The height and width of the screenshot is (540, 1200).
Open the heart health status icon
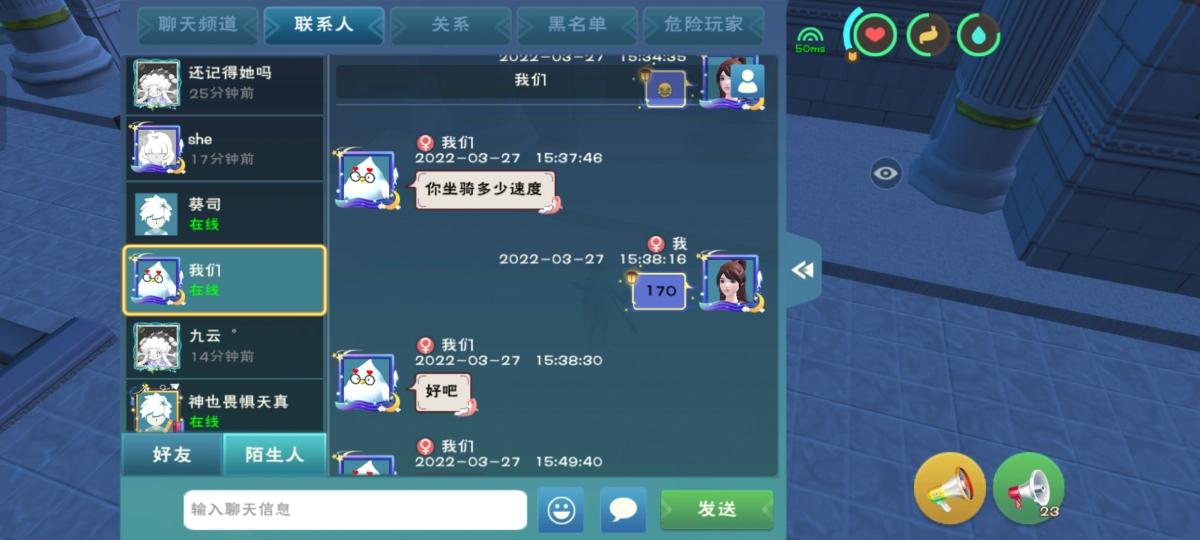[x=875, y=35]
